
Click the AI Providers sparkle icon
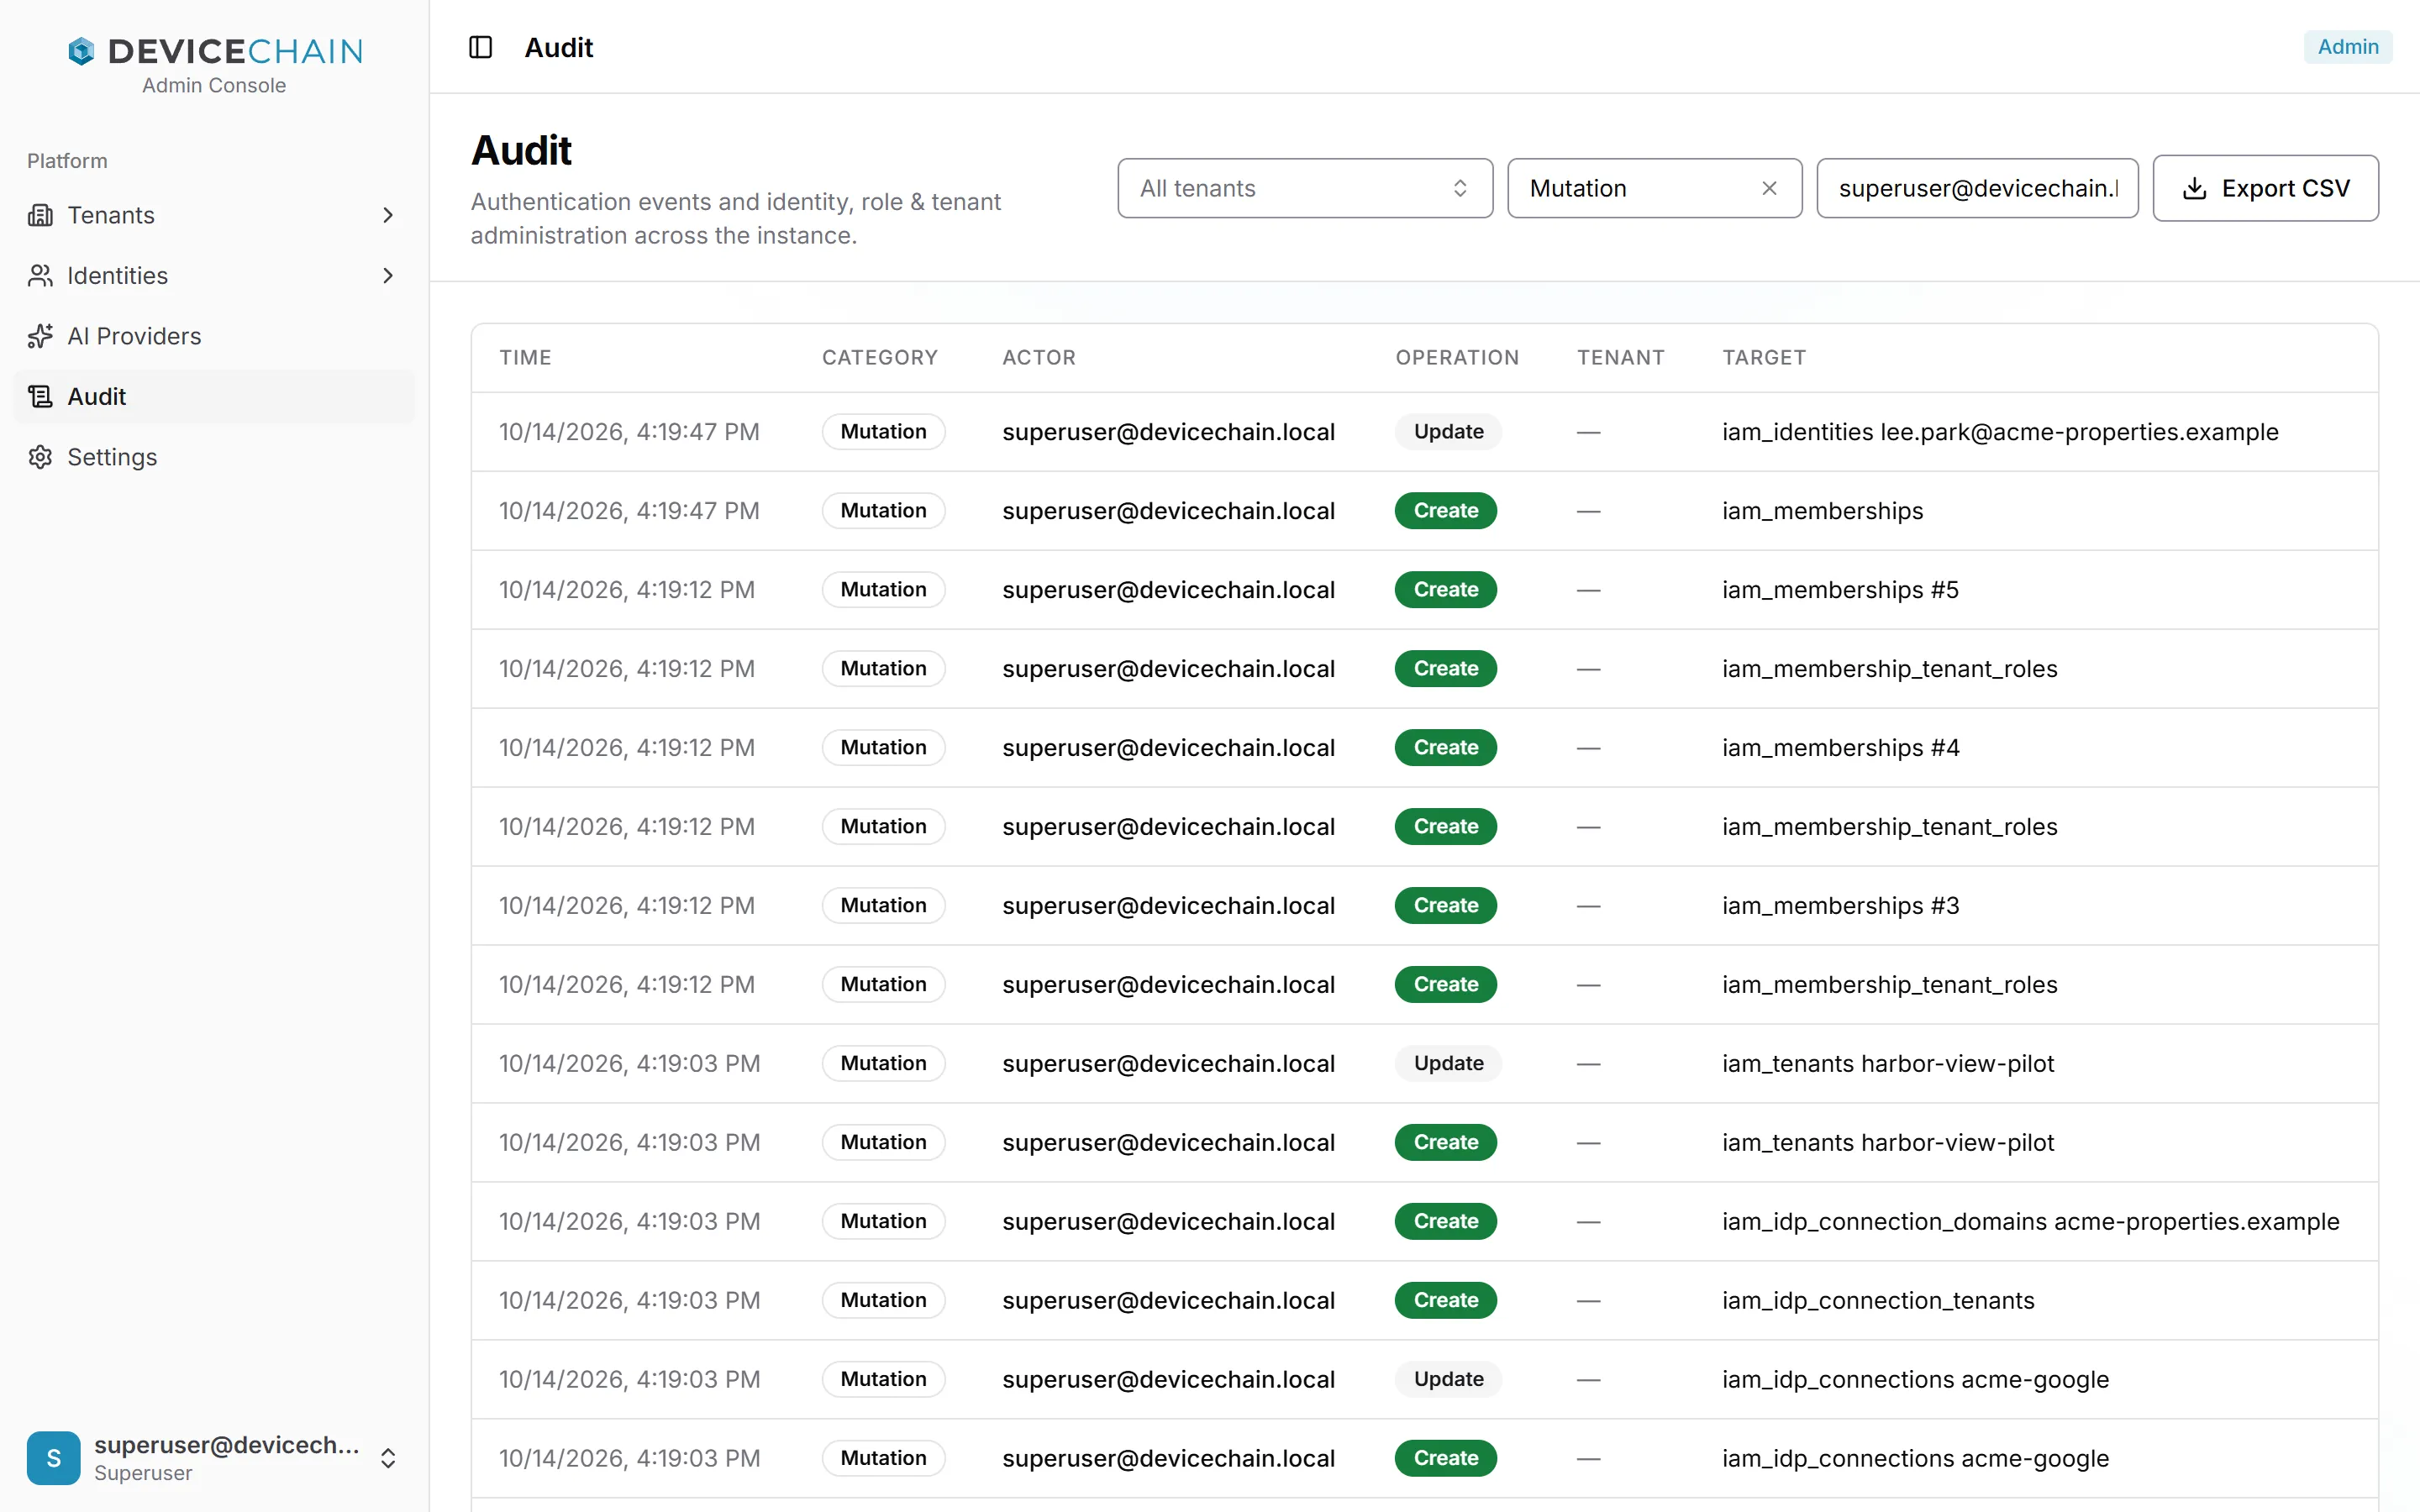(40, 336)
